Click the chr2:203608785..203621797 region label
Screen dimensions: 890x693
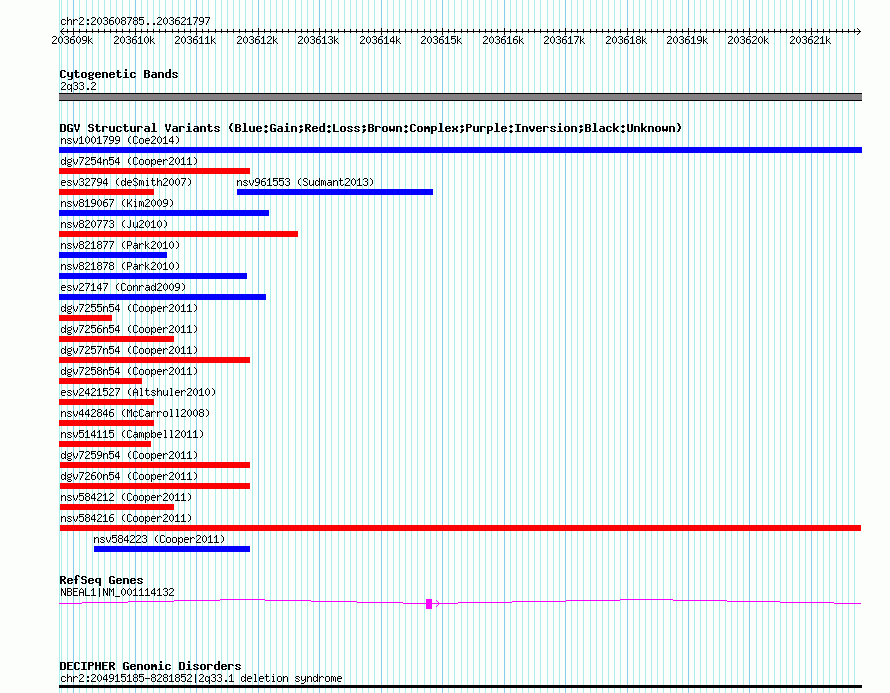(x=135, y=21)
